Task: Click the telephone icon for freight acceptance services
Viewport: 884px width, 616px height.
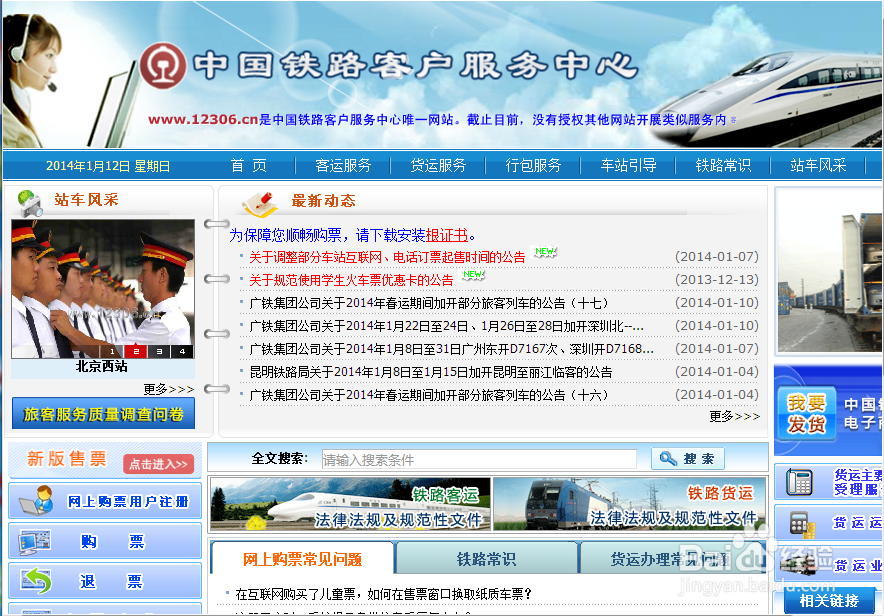Action: pyautogui.click(x=800, y=481)
